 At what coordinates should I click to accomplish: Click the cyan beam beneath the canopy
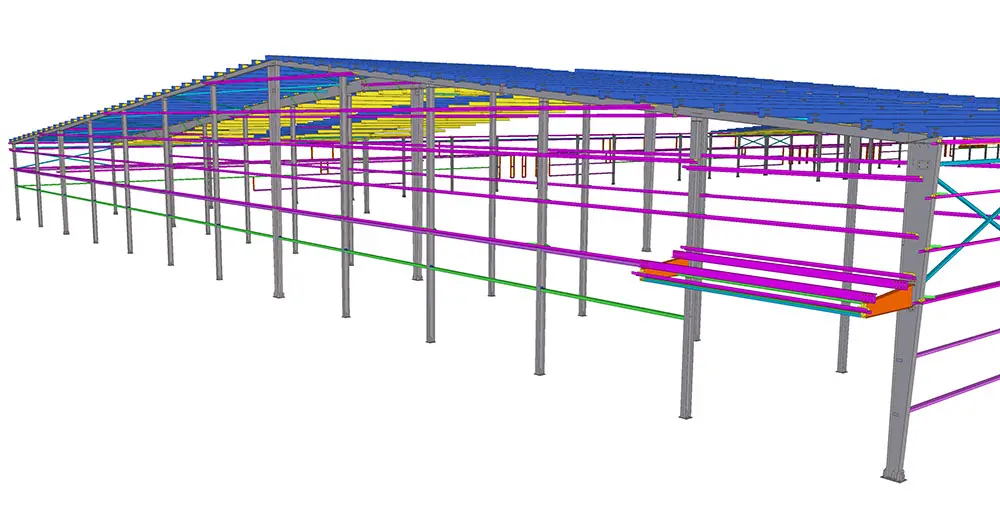click(x=750, y=297)
